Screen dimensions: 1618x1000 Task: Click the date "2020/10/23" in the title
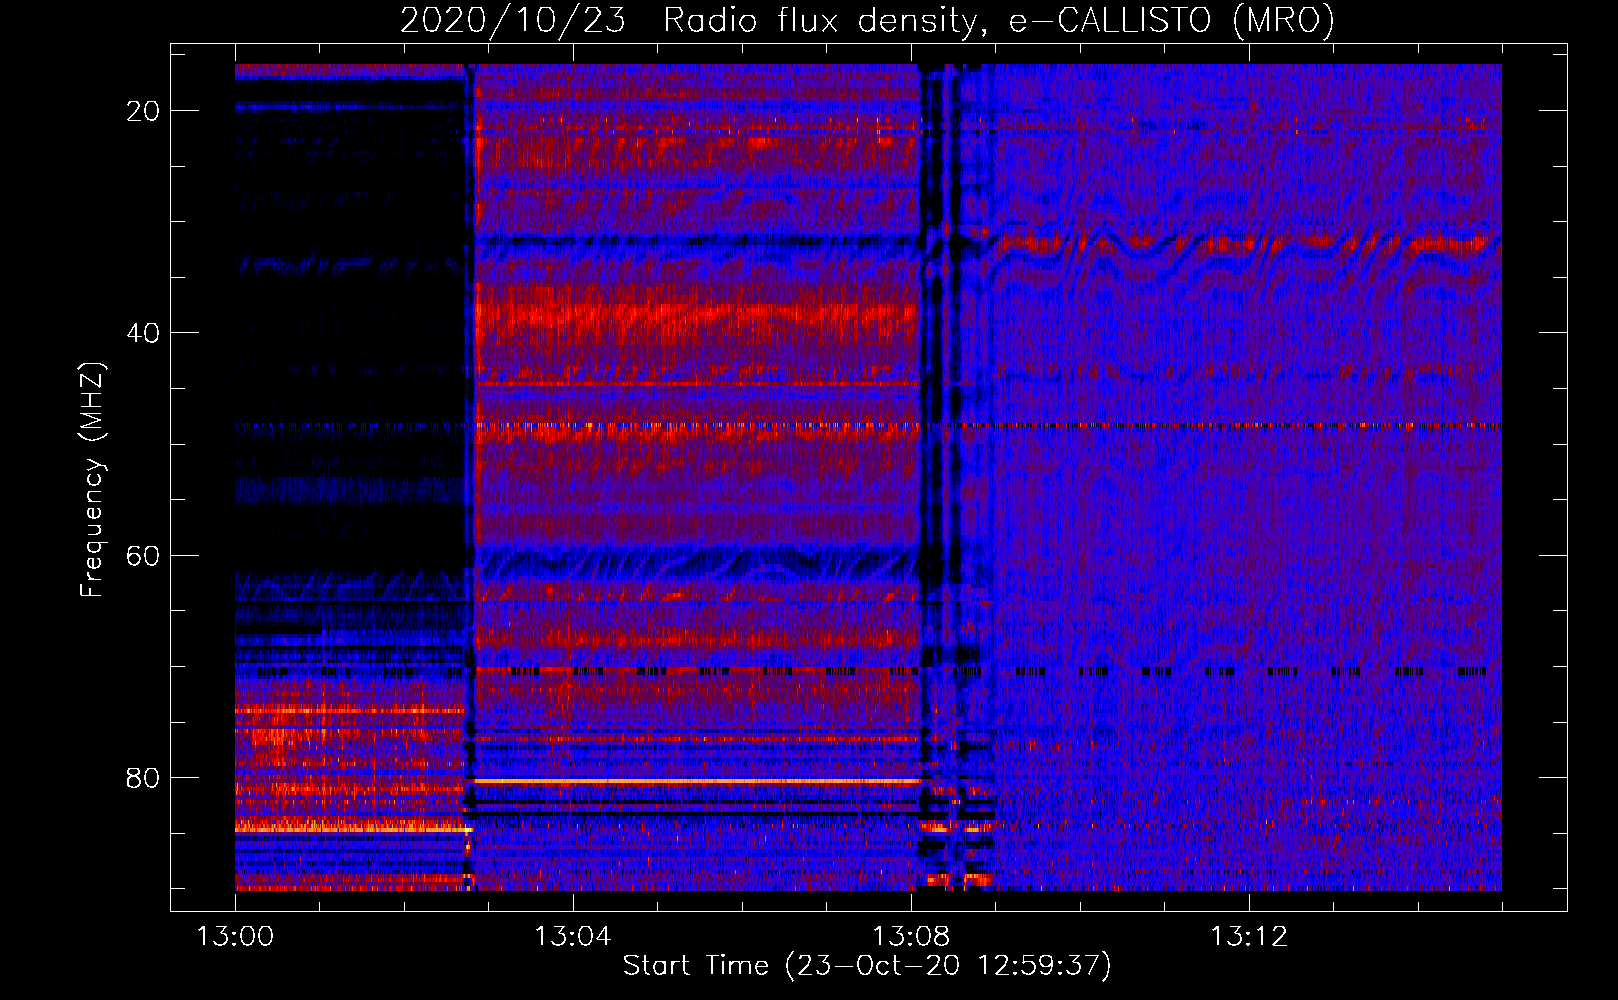513,20
